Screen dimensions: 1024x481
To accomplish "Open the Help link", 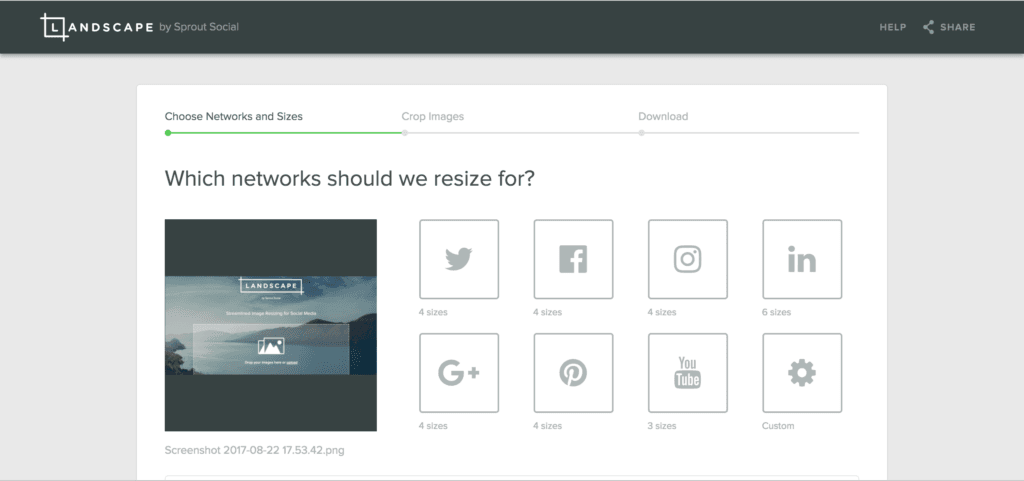I will click(892, 27).
